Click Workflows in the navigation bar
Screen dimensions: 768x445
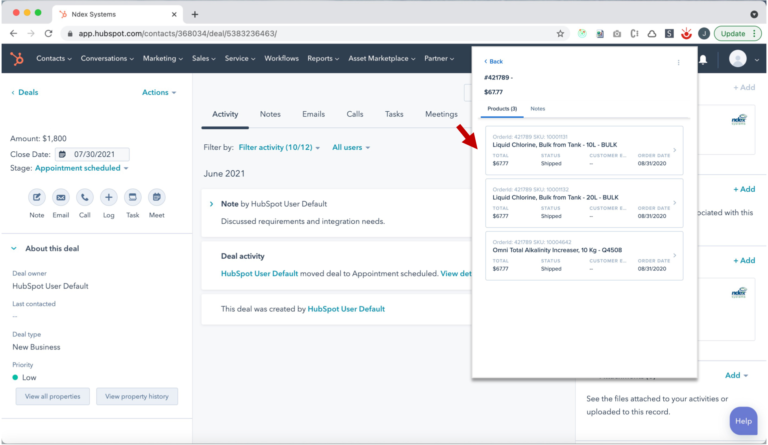tap(281, 59)
